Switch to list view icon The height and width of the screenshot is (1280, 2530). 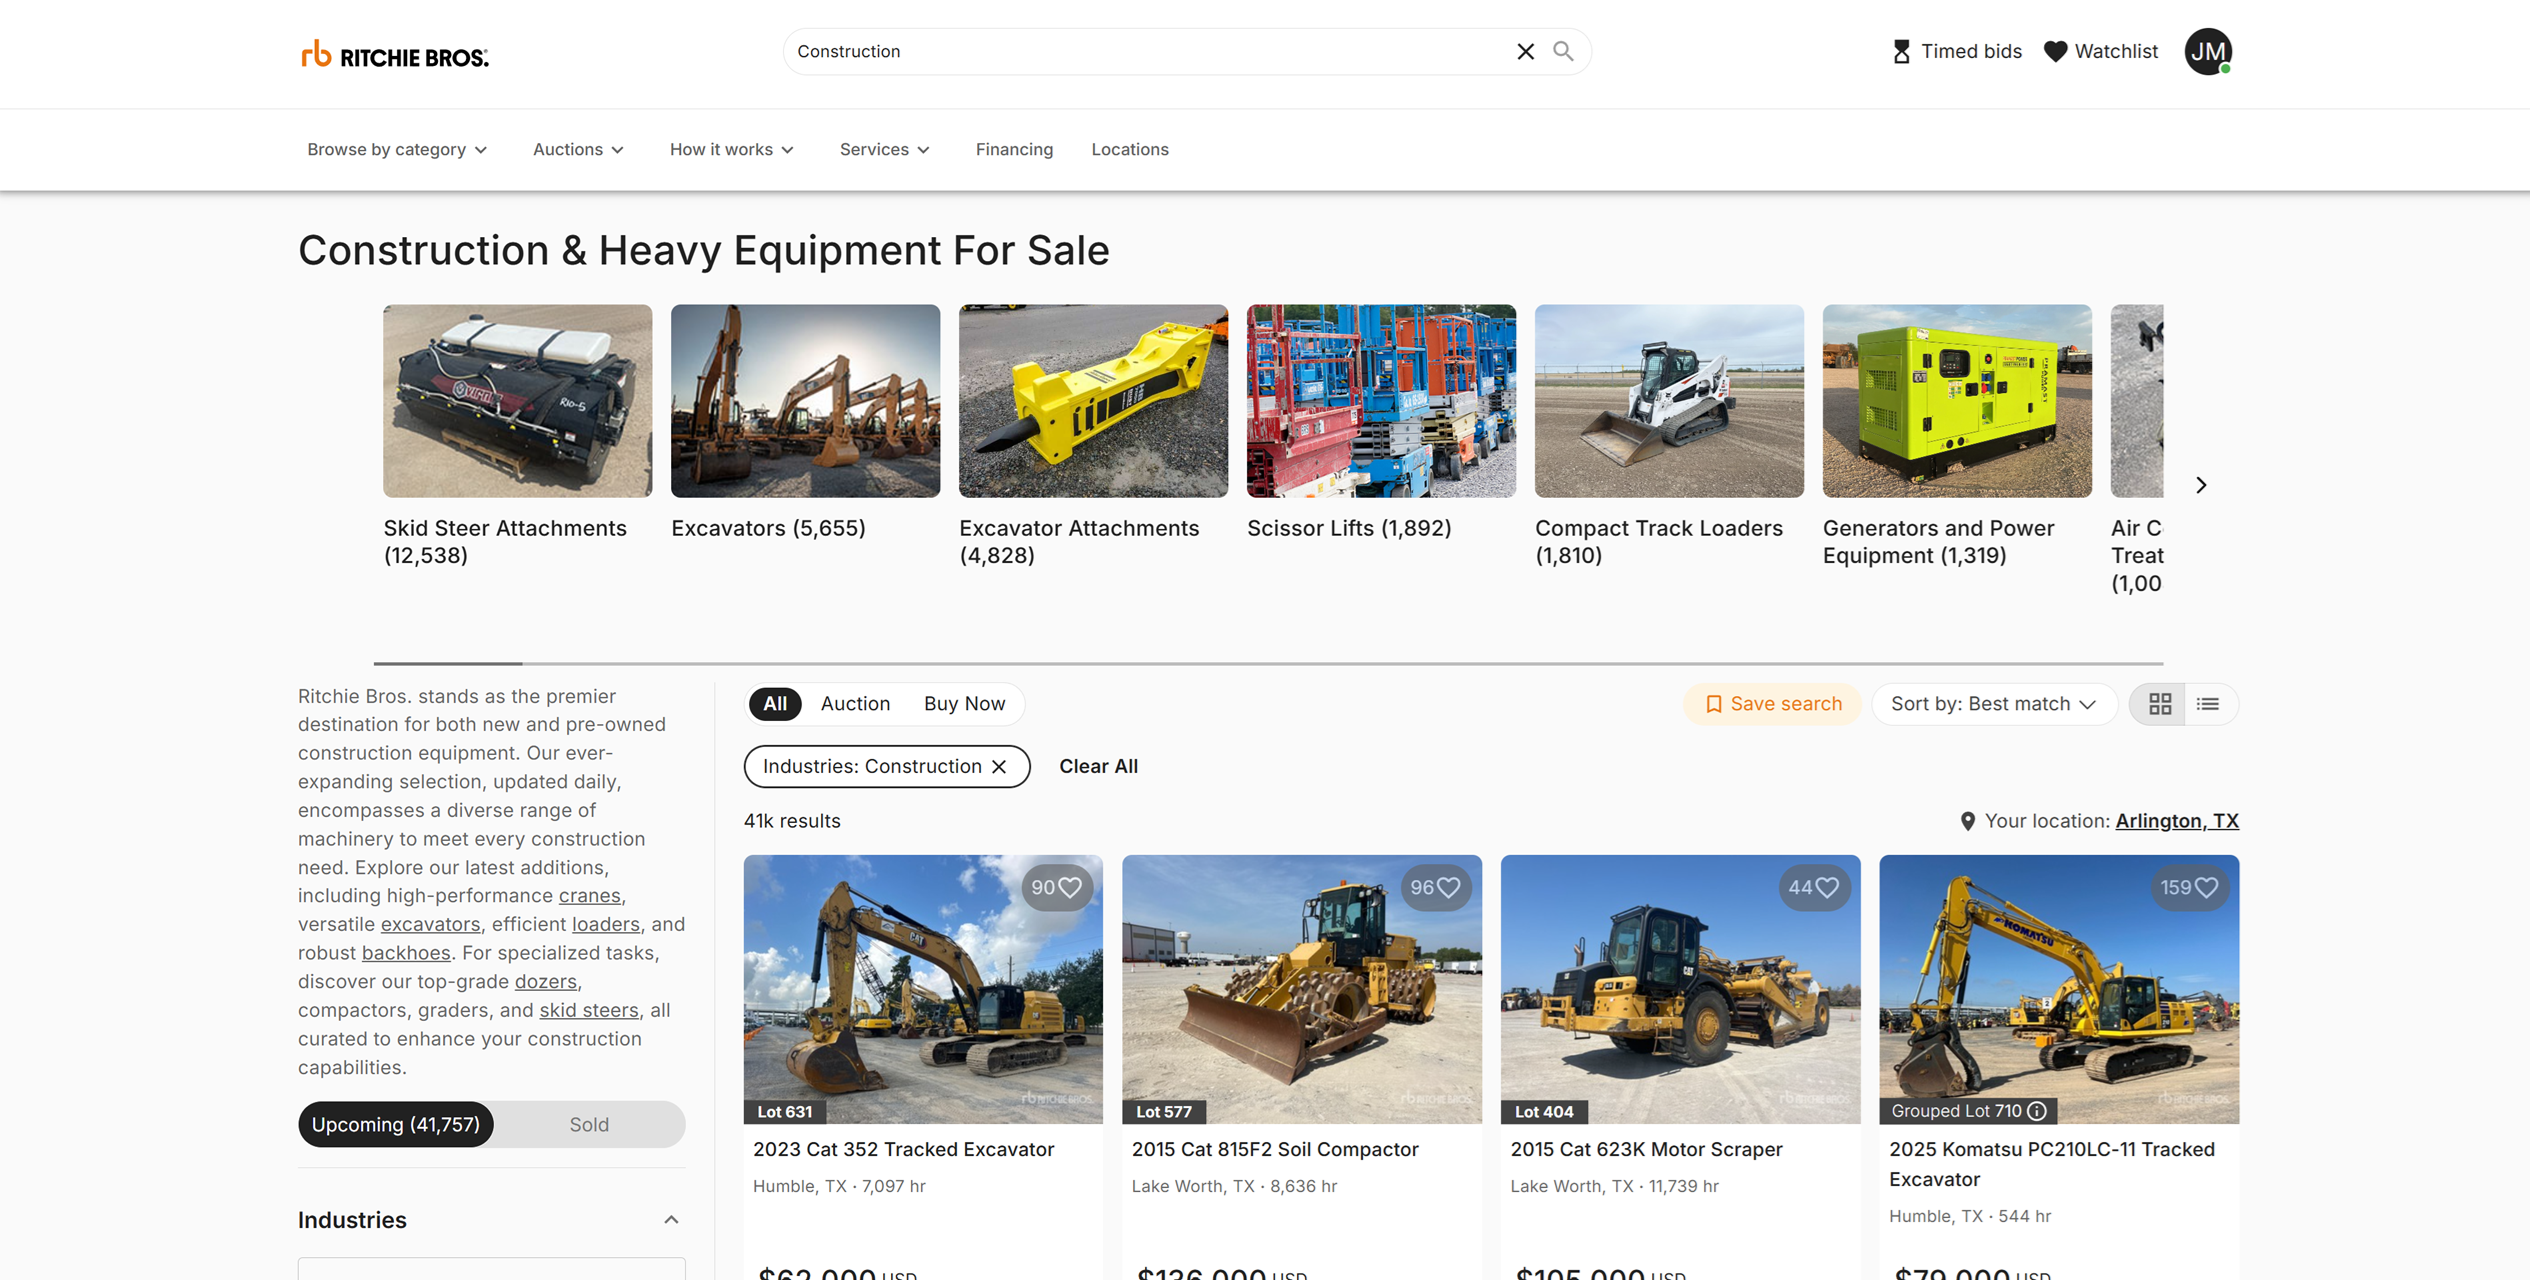click(2208, 704)
